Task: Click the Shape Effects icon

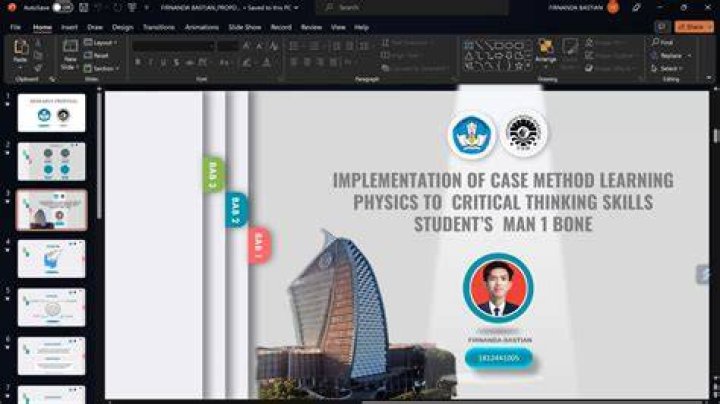Action: [x=589, y=68]
